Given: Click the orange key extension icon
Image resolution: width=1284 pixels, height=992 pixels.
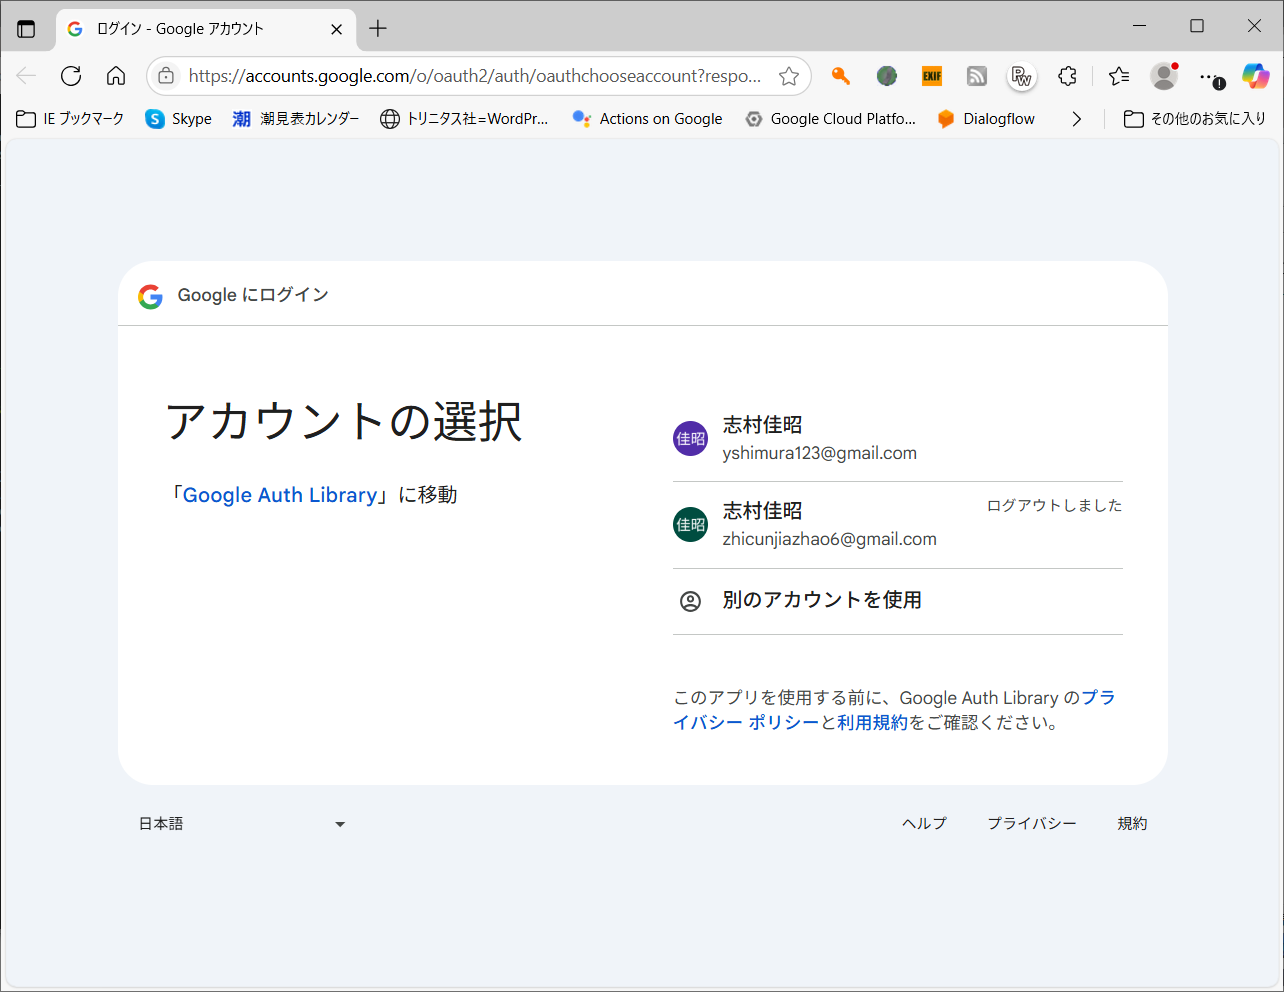Looking at the screenshot, I should pyautogui.click(x=841, y=76).
